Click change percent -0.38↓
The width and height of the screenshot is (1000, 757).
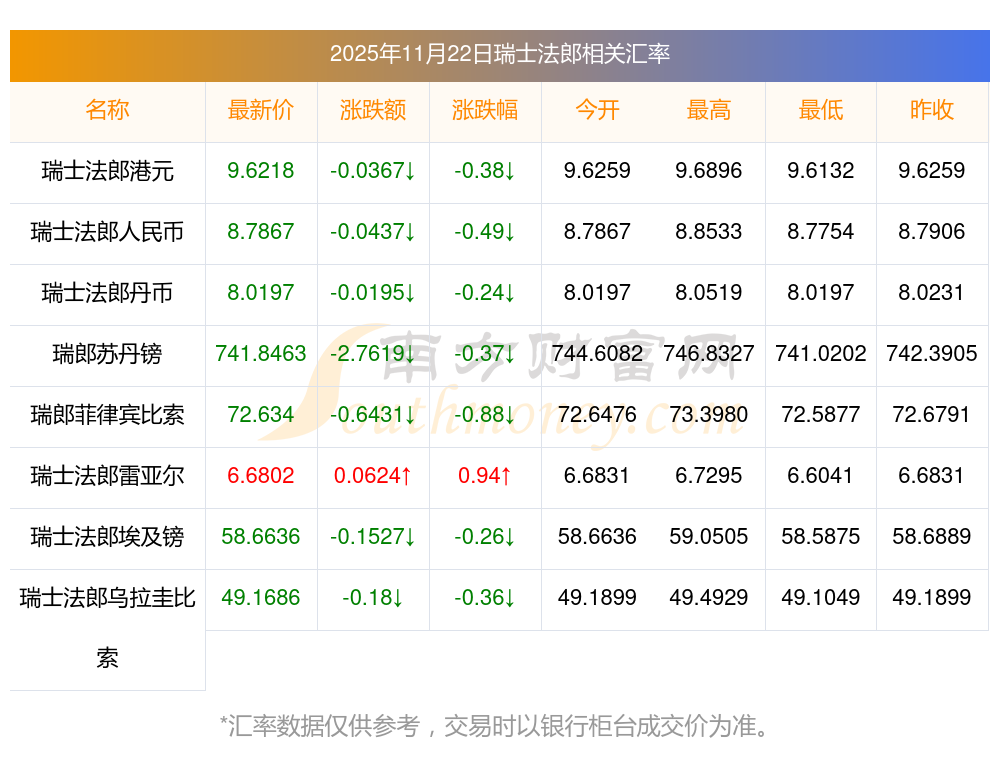coord(485,170)
